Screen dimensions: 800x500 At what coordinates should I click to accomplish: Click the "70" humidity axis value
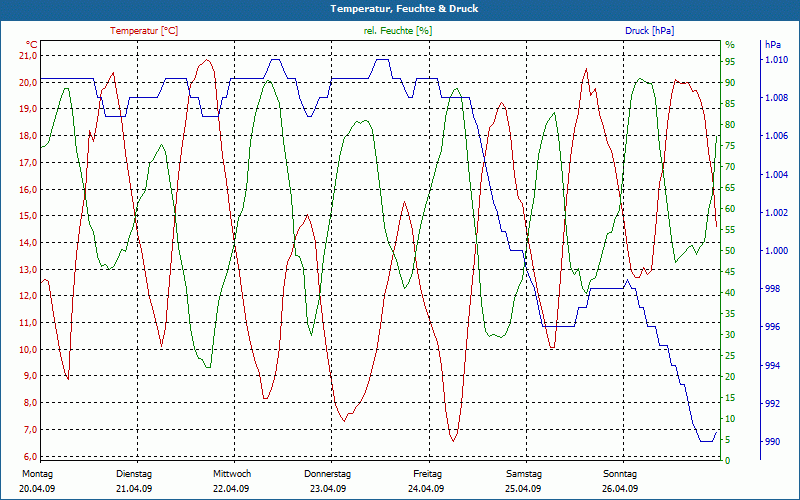tap(730, 167)
